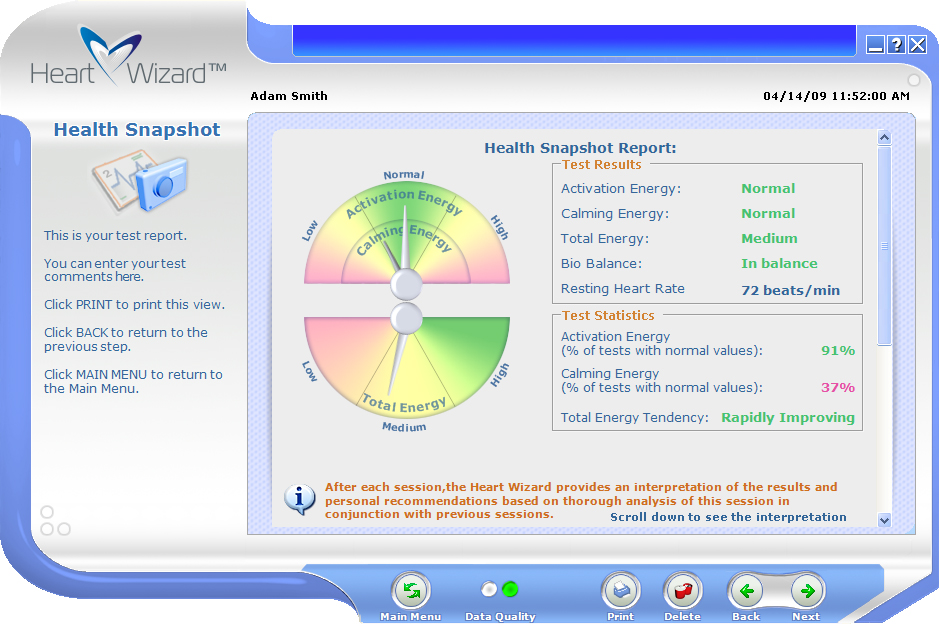This screenshot has height=624, width=939.
Task: Go back to the previous step
Action: [746, 591]
